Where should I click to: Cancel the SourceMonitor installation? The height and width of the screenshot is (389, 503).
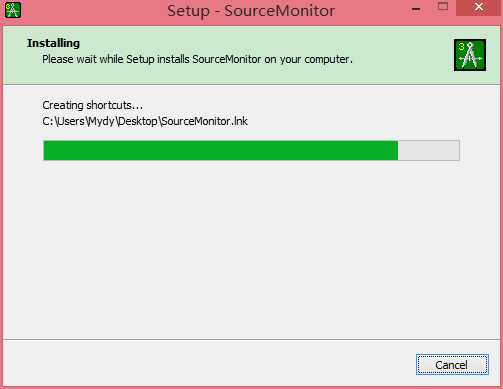tap(452, 365)
